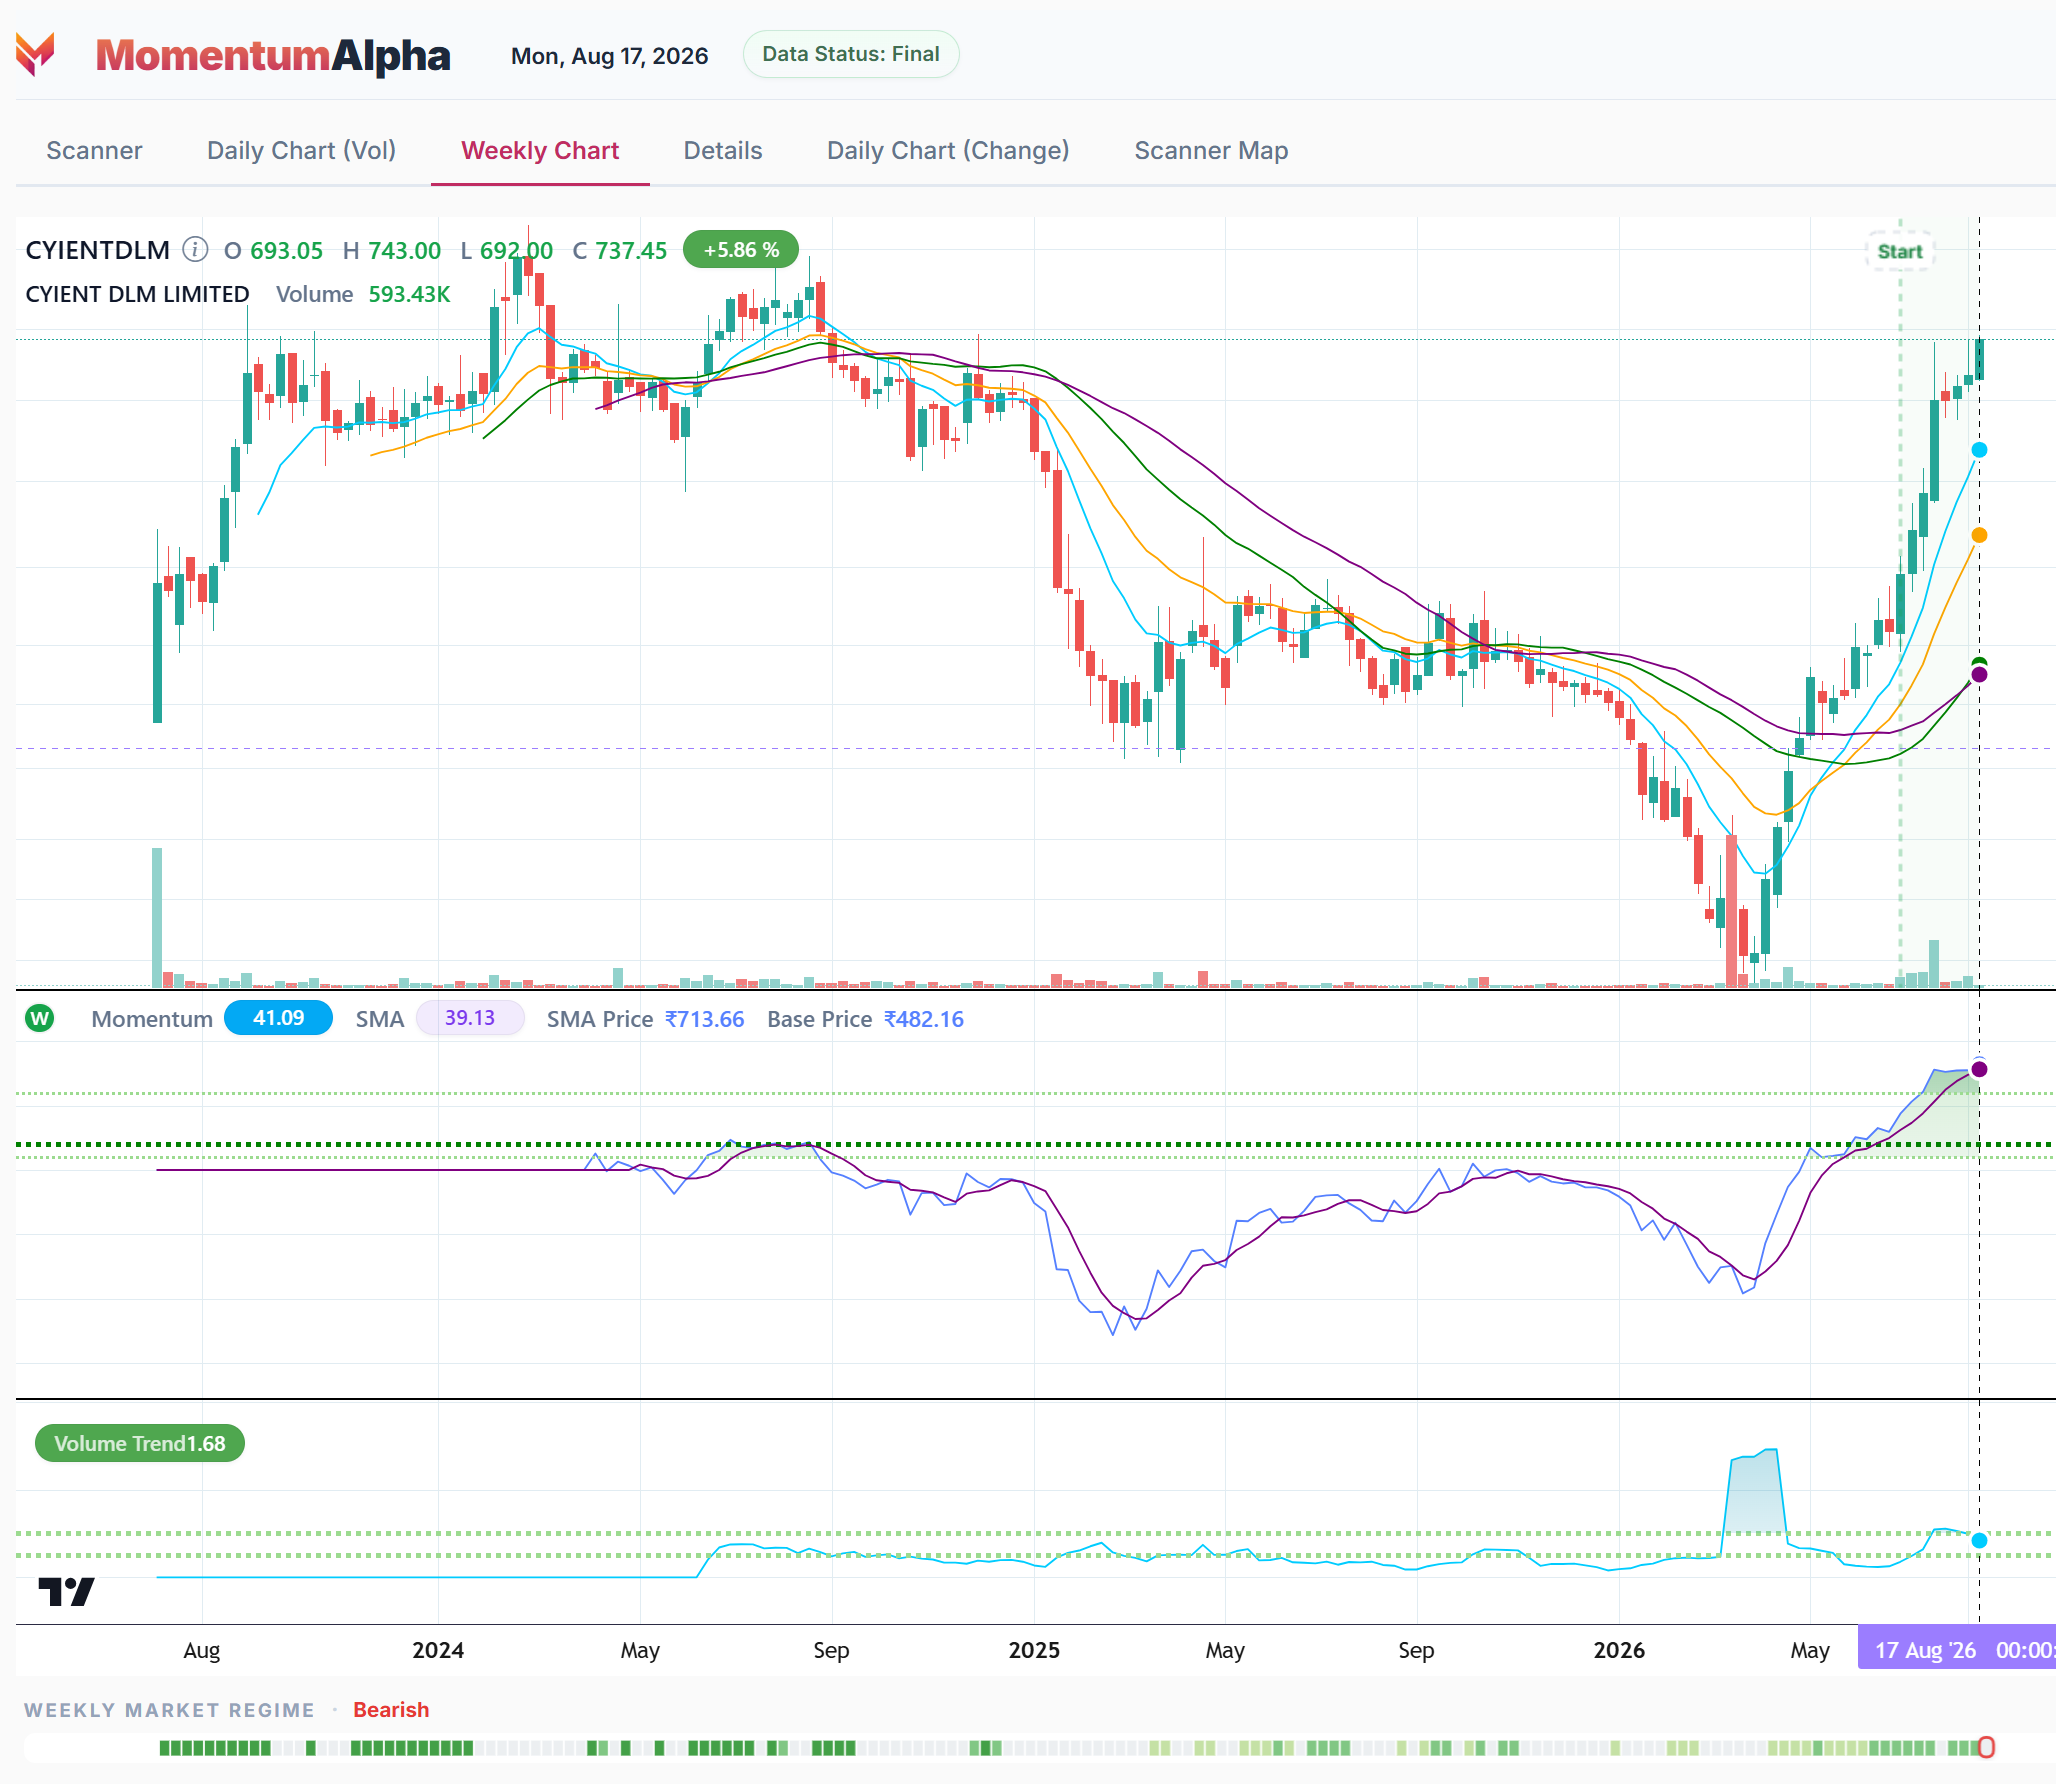
Task: Click the Mon, Aug 17, 2026 date
Action: click(x=609, y=56)
